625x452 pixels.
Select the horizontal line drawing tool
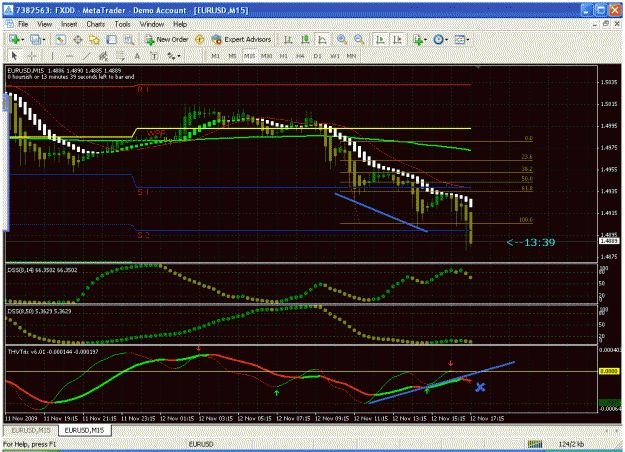(x=69, y=56)
